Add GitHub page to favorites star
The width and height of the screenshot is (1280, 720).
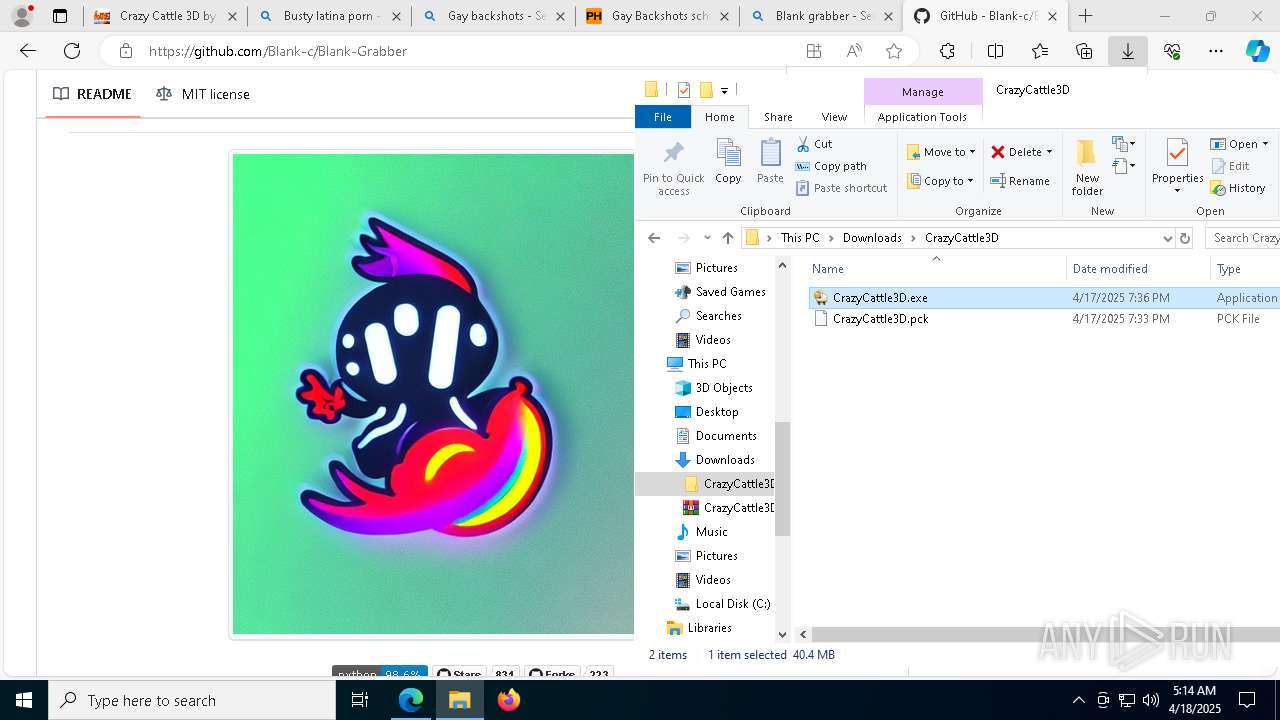894,51
